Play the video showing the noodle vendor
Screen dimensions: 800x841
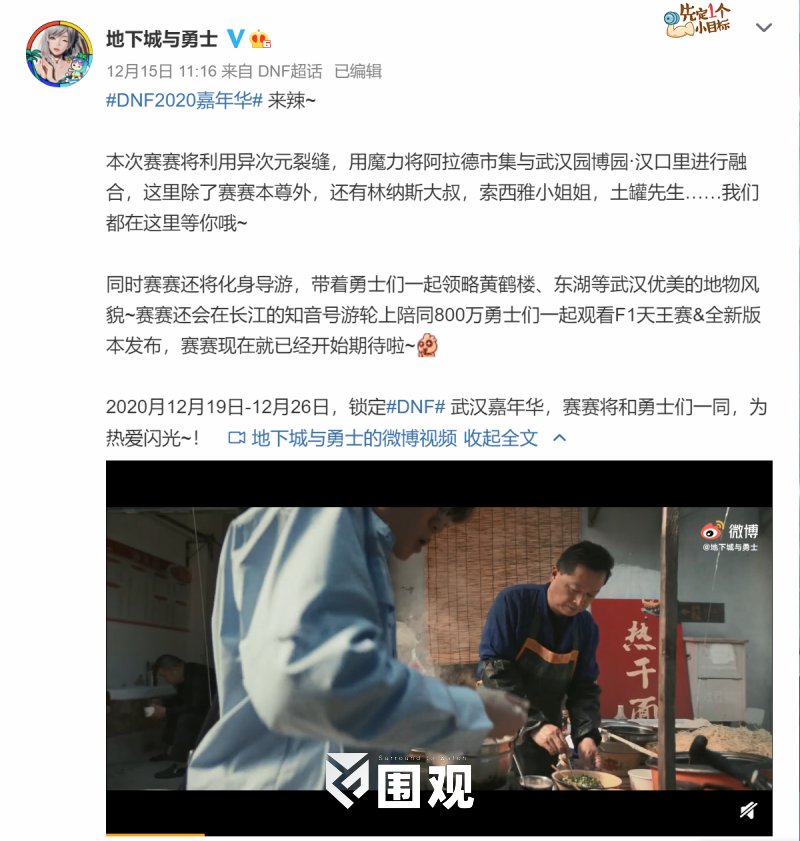tap(439, 648)
